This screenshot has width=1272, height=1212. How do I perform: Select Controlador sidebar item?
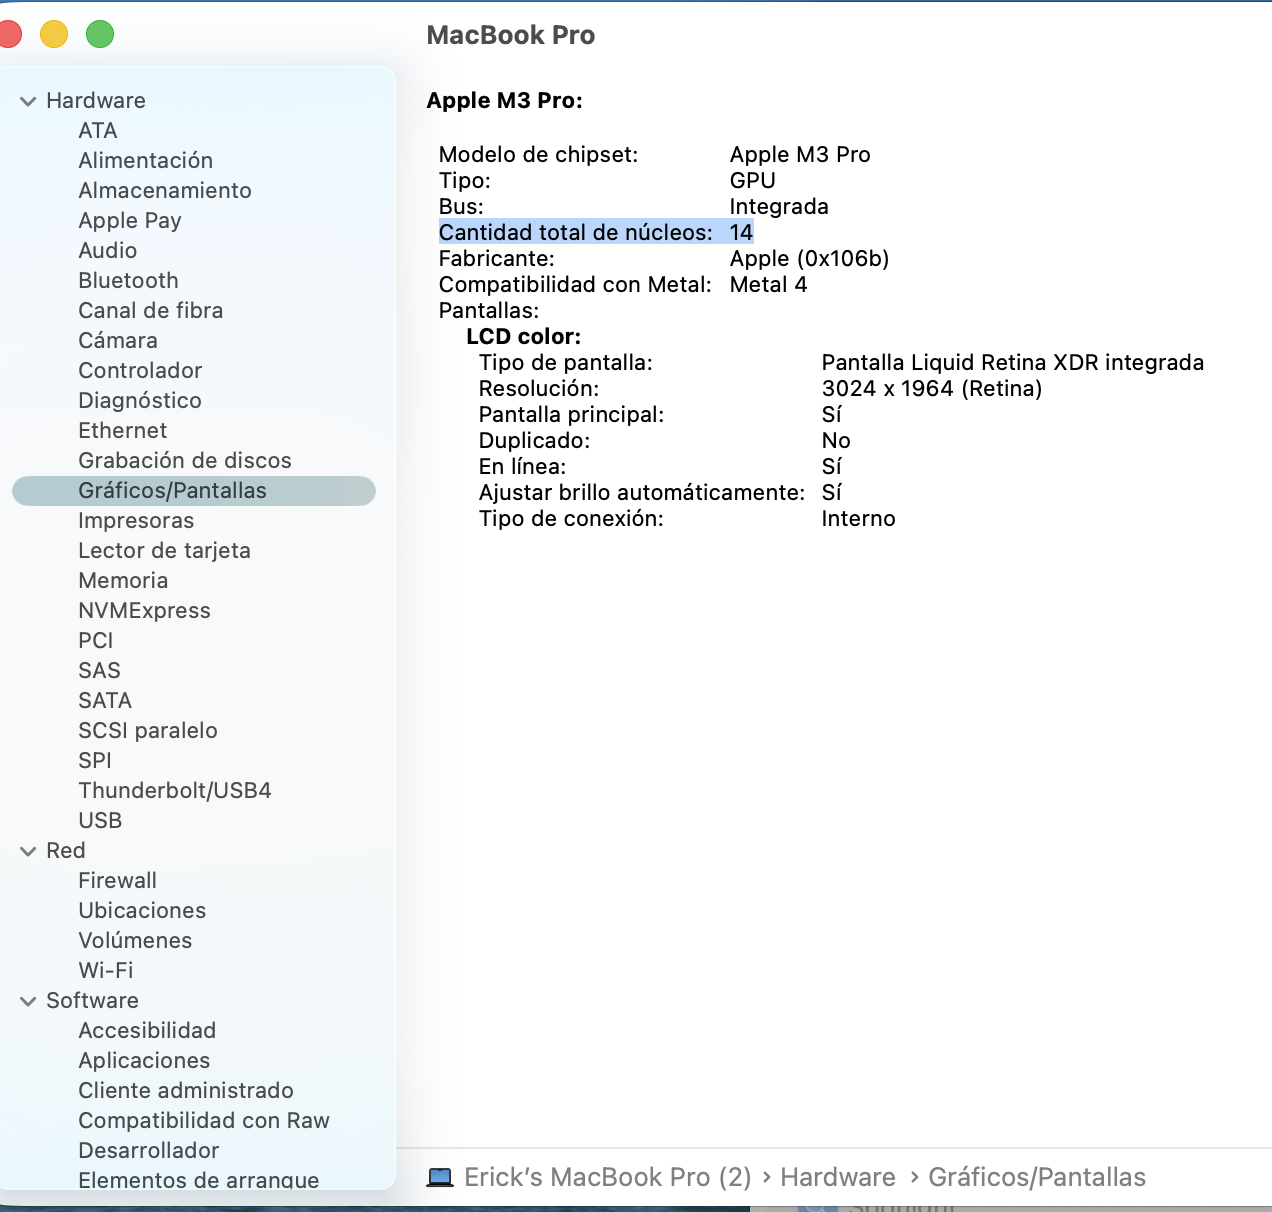140,371
